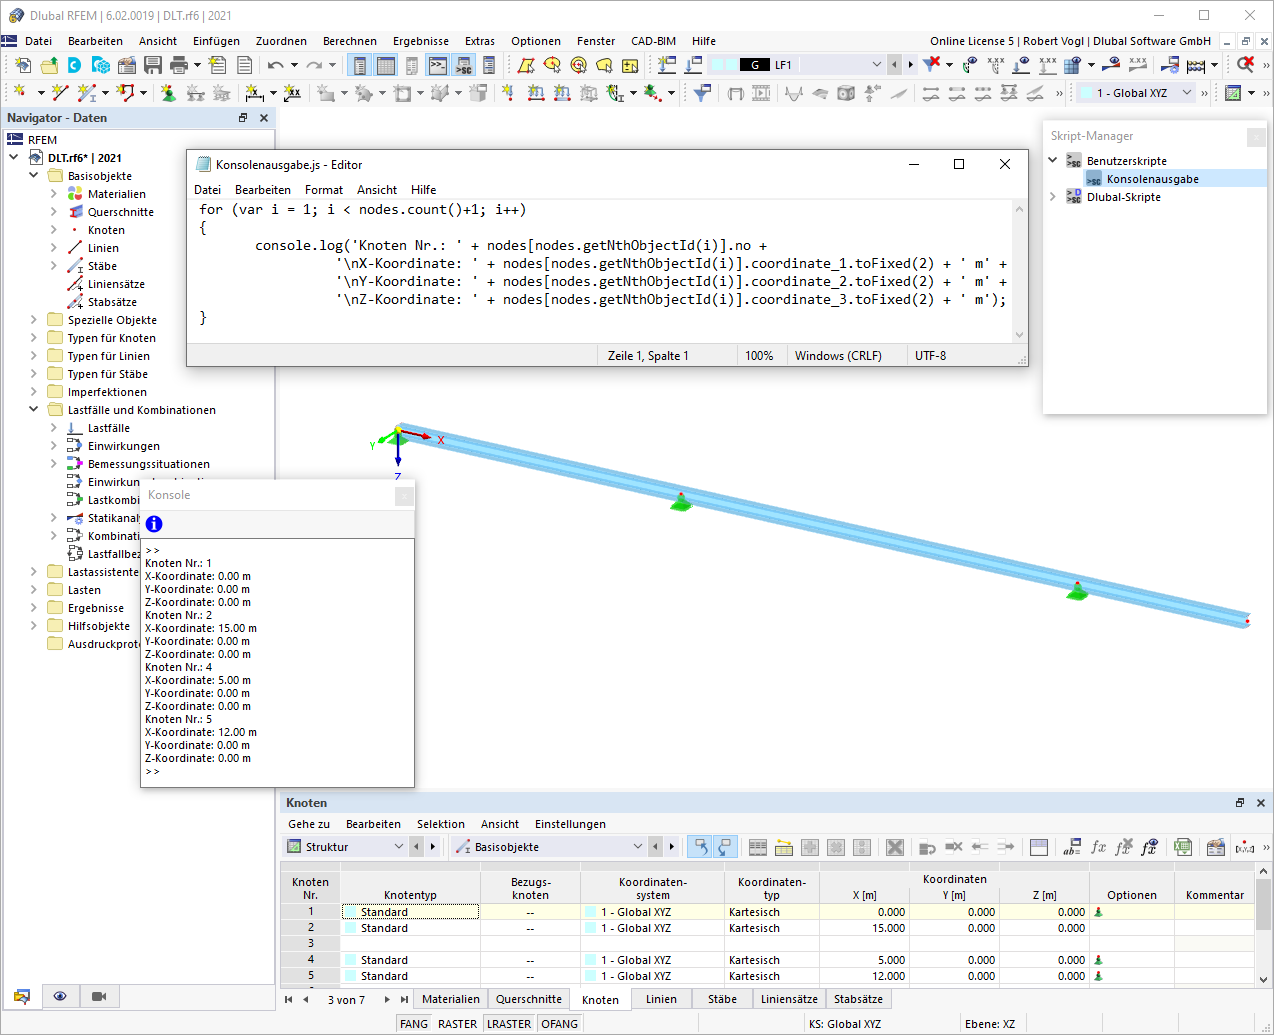Open Format menu in Editor window
This screenshot has height=1035, width=1274.
tap(324, 190)
